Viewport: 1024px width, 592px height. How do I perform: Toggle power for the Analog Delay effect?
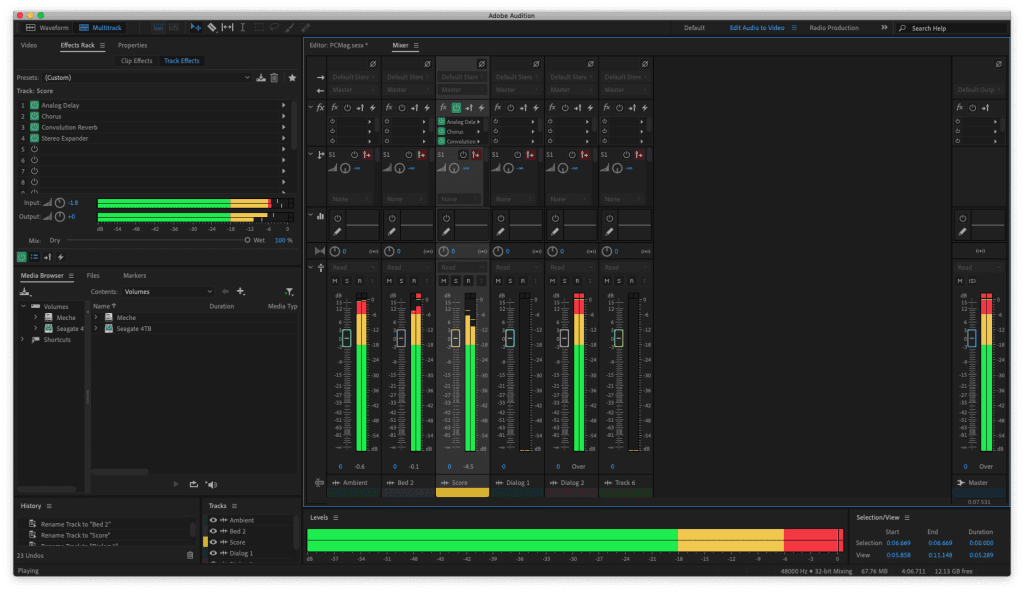coord(34,104)
